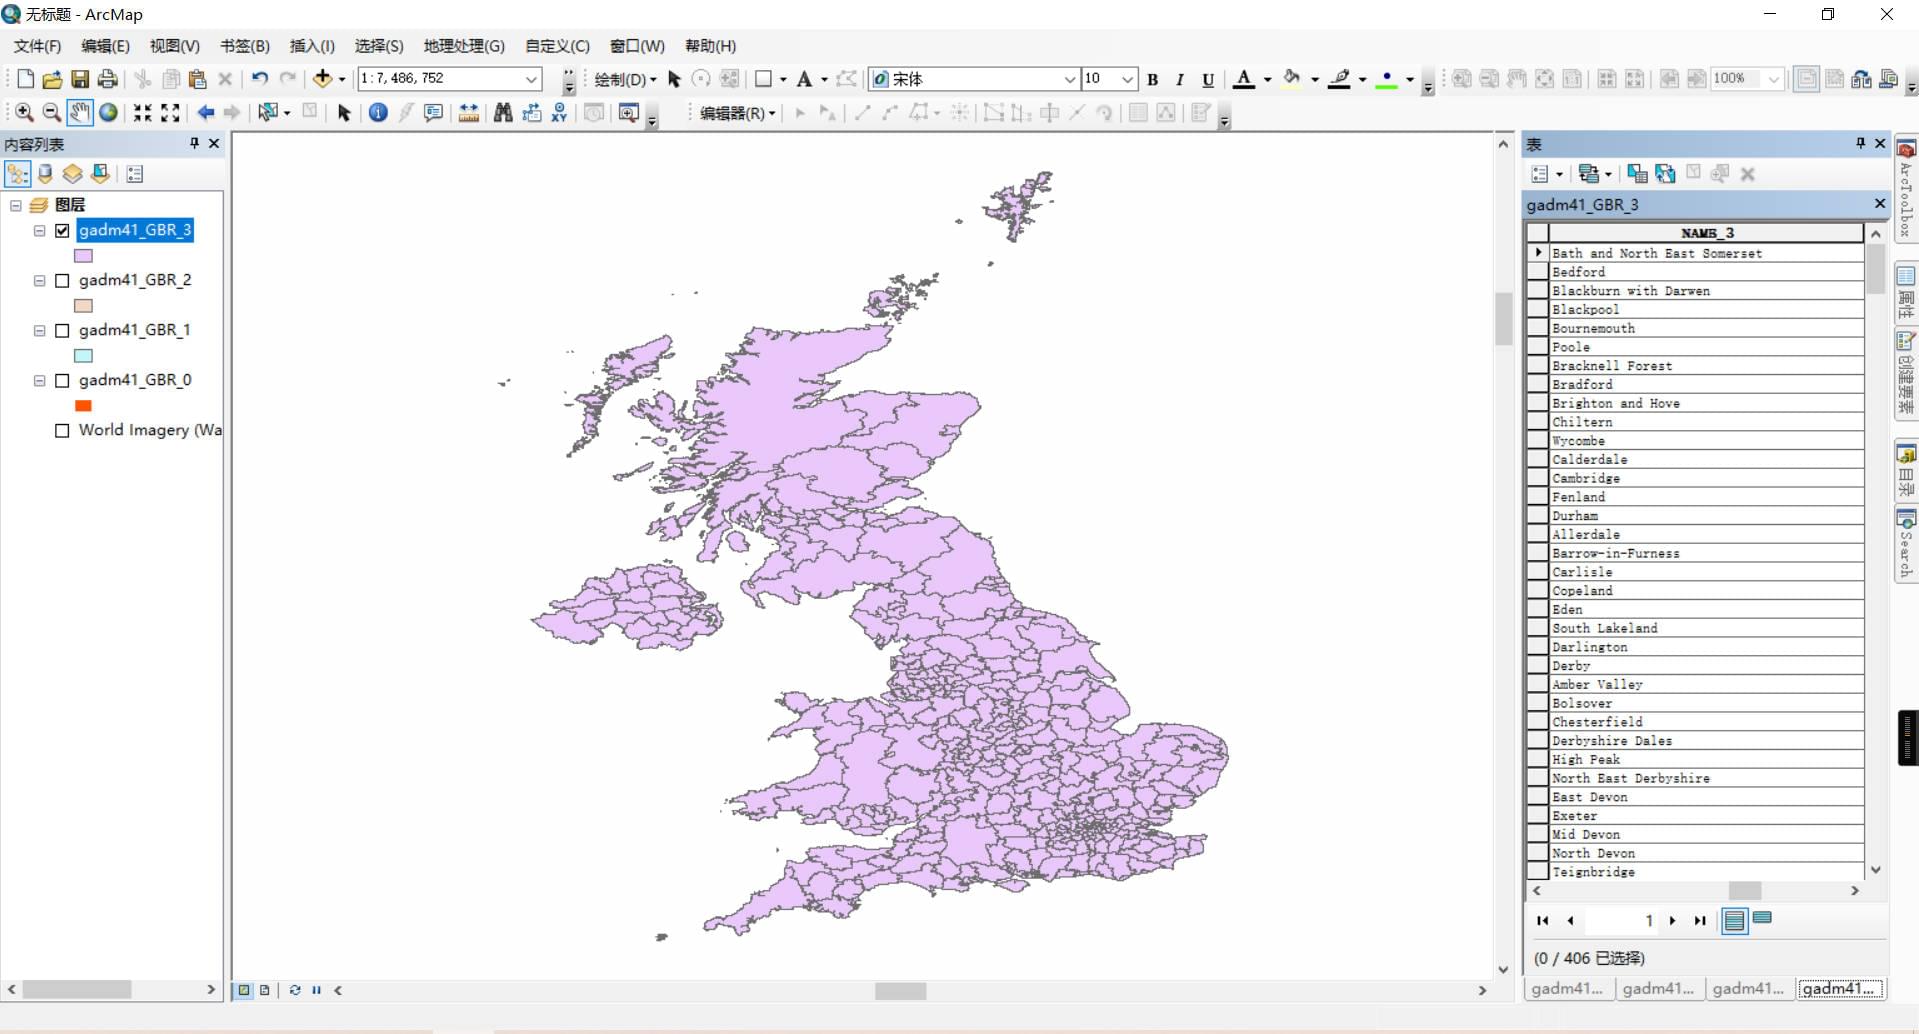The width and height of the screenshot is (1919, 1034).
Task: Activate the Pan hand tool
Action: 80,113
